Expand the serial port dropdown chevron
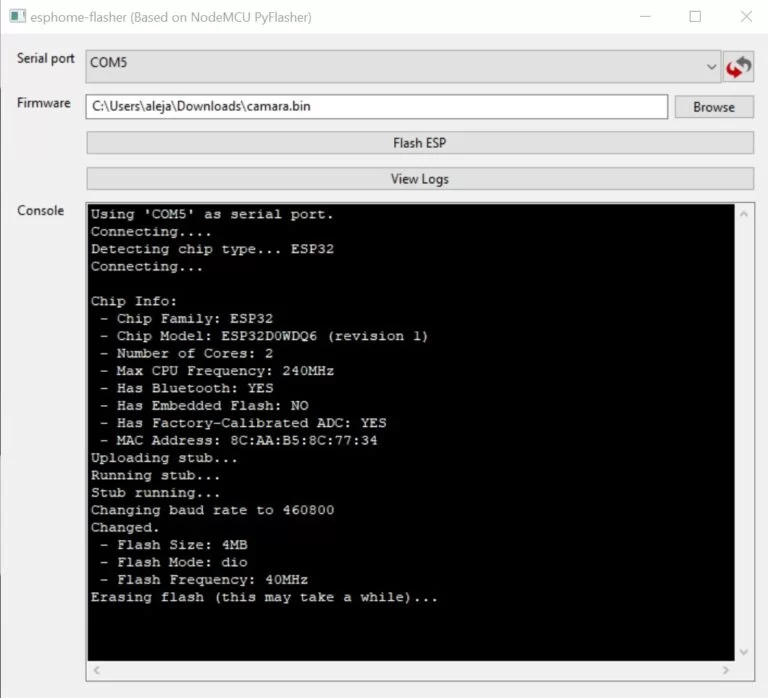Image resolution: width=768 pixels, height=698 pixels. pyautogui.click(x=711, y=67)
